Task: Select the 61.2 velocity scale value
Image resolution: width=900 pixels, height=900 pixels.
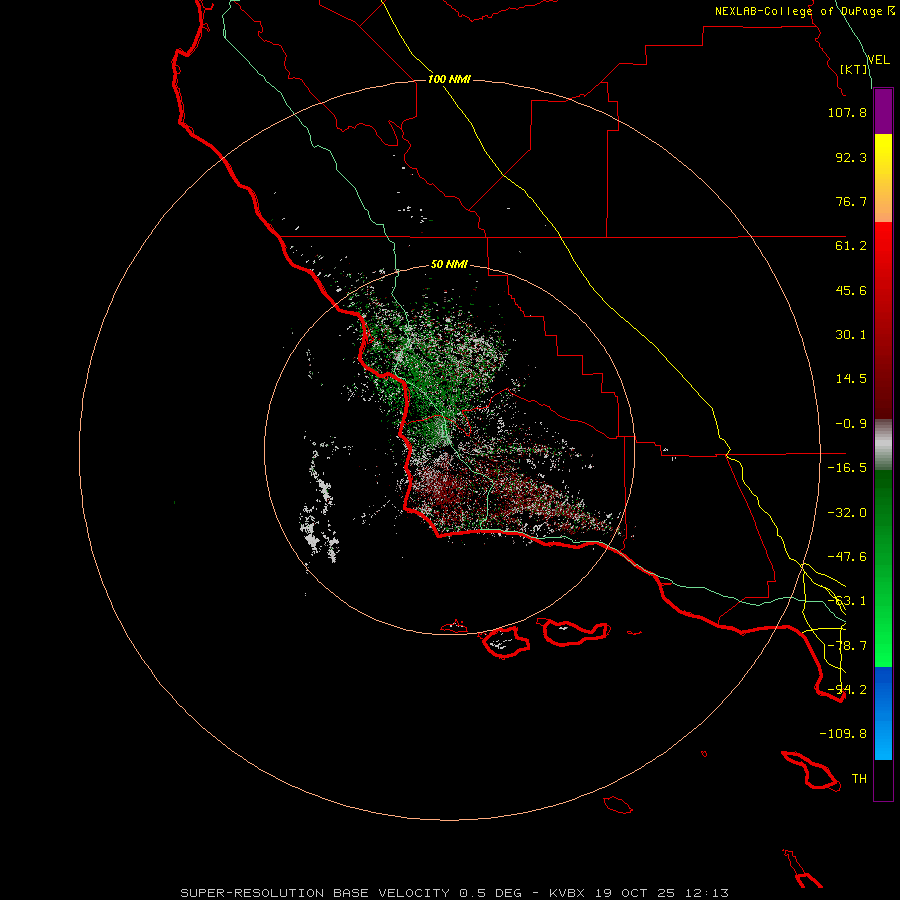Action: 851,246
